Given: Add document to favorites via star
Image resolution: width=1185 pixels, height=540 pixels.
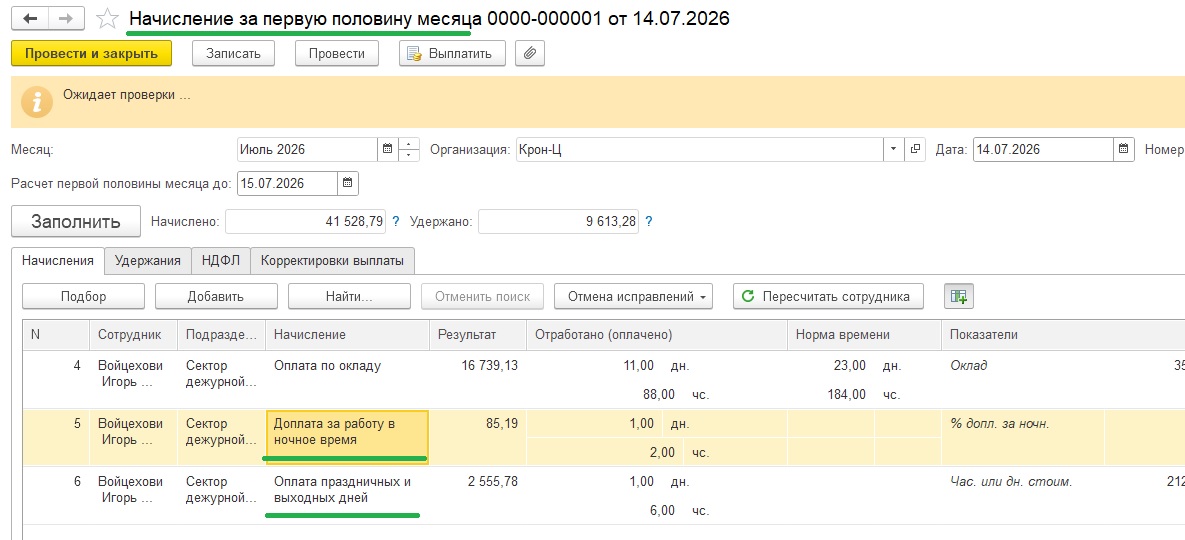Looking at the screenshot, I should (109, 20).
